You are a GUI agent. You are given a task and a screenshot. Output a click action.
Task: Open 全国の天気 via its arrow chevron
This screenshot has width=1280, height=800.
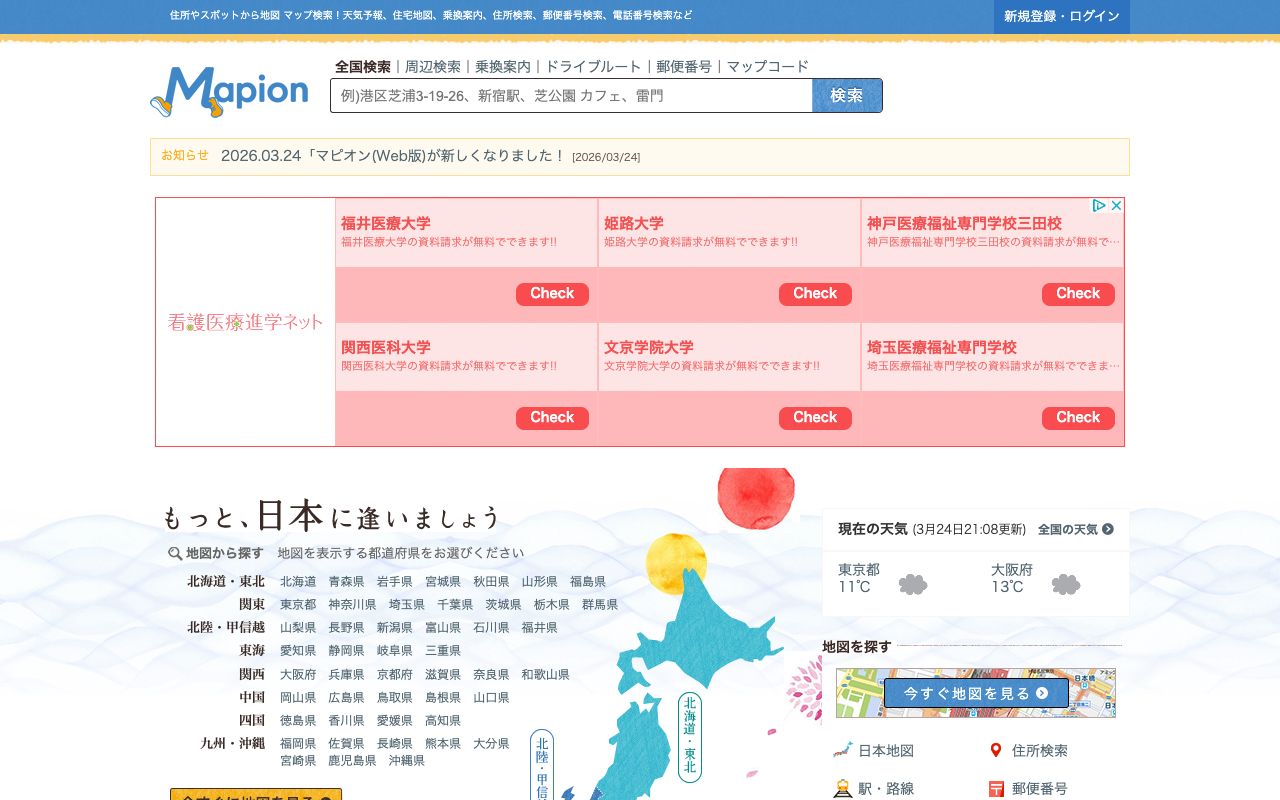(x=1107, y=530)
